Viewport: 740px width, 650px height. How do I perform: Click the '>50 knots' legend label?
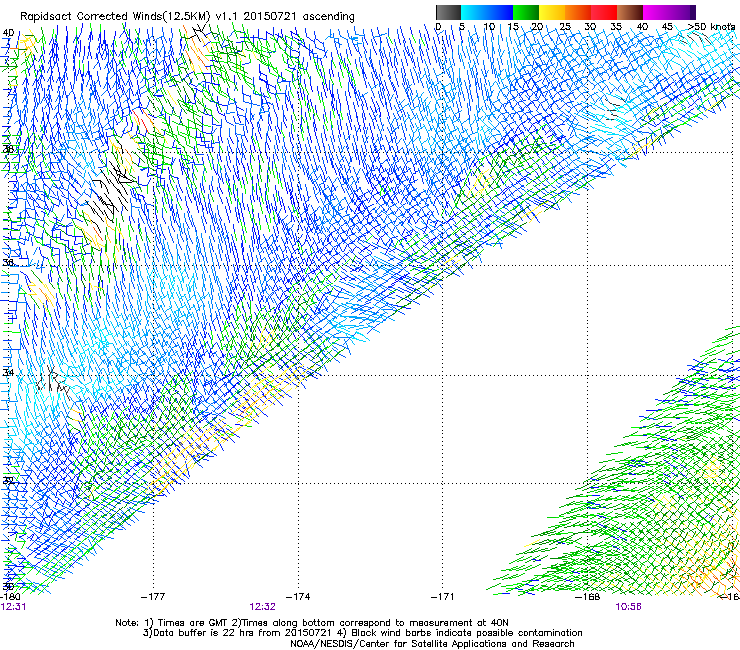tap(711, 27)
